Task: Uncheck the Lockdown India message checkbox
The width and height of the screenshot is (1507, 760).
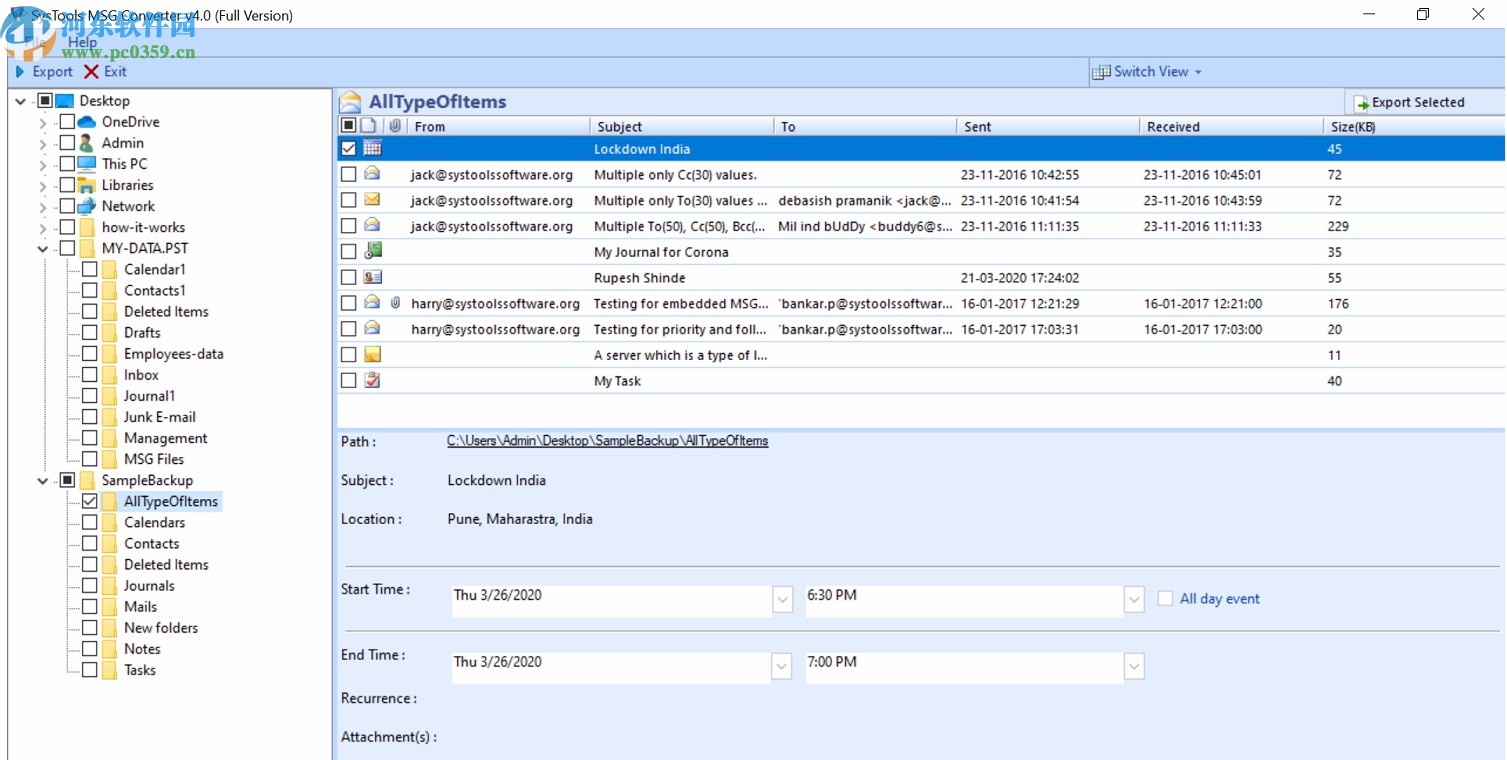Action: [x=348, y=148]
